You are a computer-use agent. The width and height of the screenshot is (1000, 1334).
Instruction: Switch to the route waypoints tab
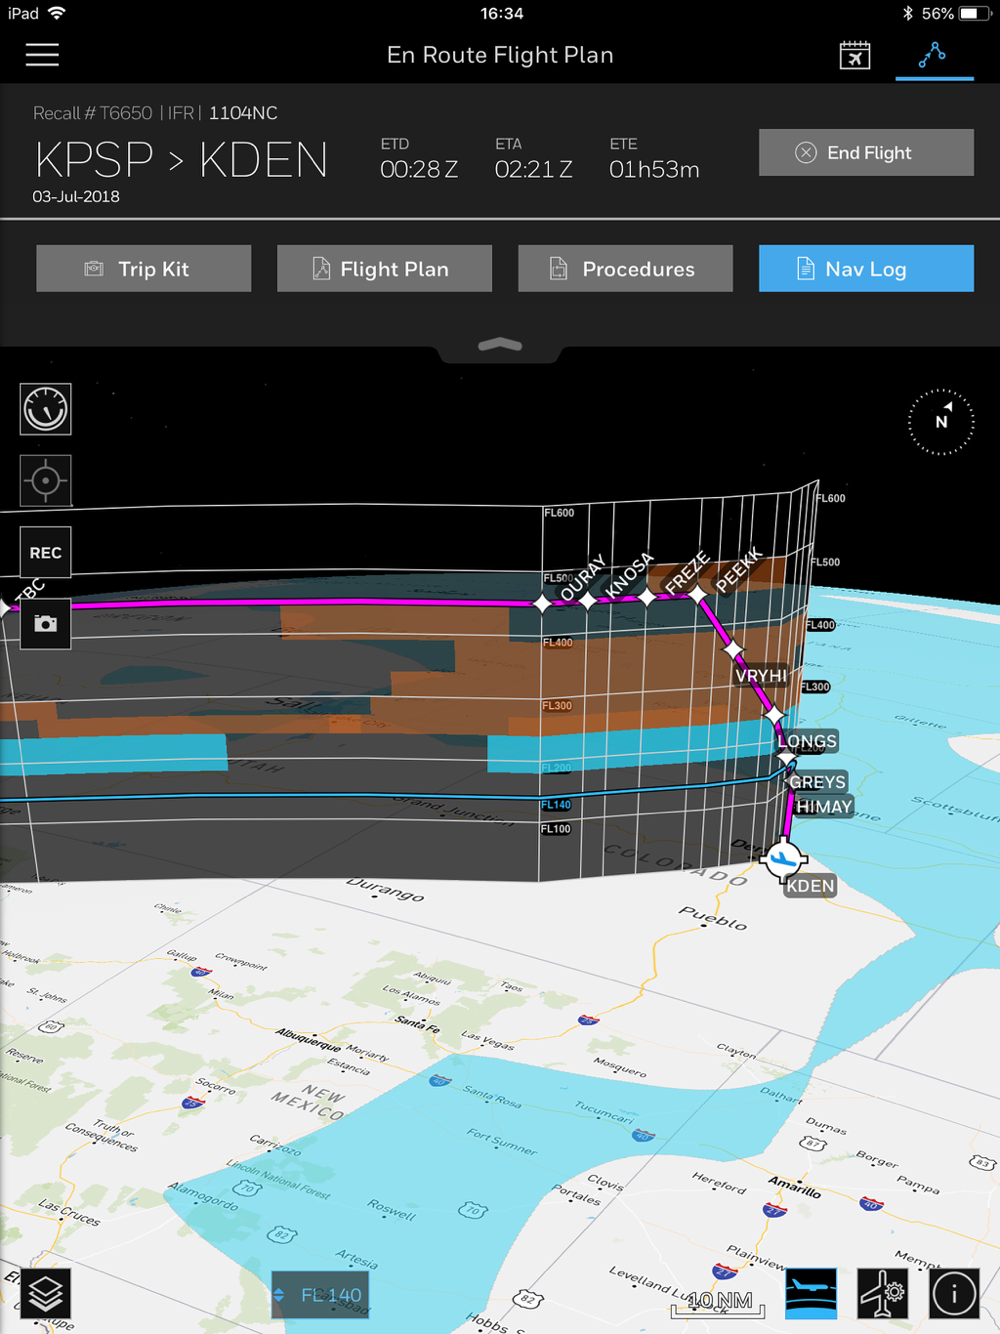(933, 55)
